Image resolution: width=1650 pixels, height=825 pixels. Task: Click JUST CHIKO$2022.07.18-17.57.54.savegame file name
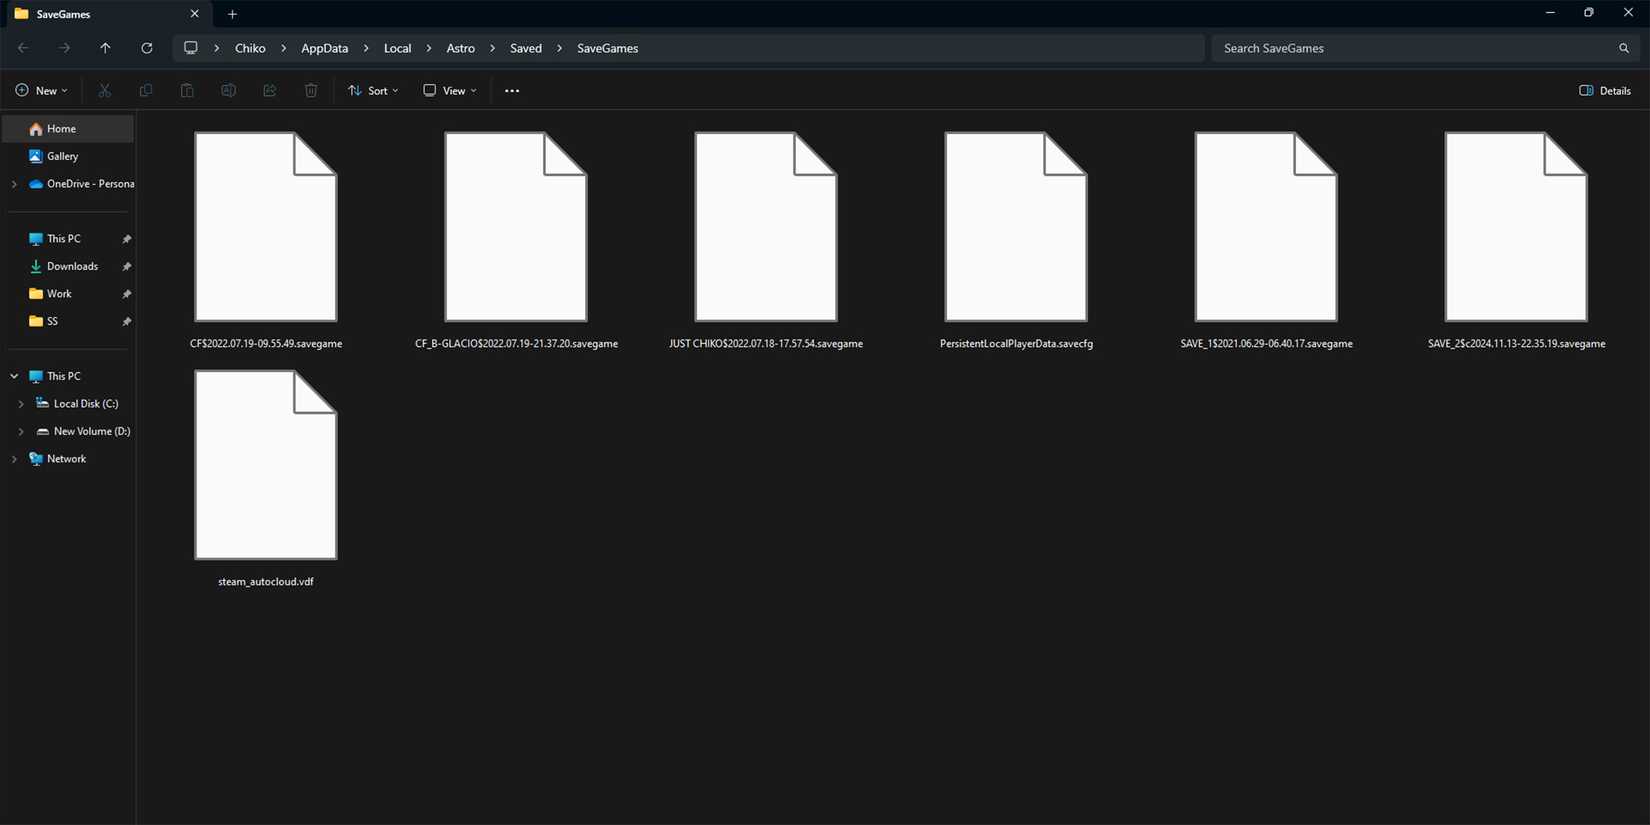pos(766,344)
